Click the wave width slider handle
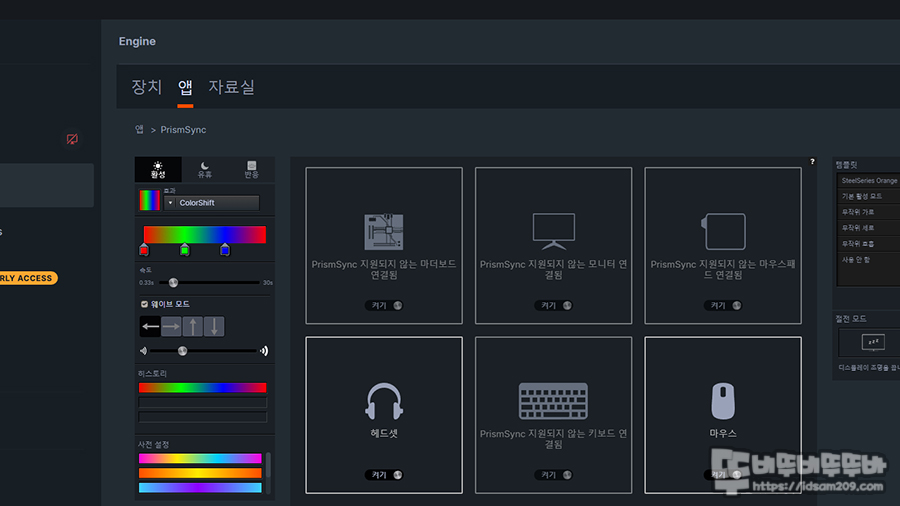 [x=183, y=351]
